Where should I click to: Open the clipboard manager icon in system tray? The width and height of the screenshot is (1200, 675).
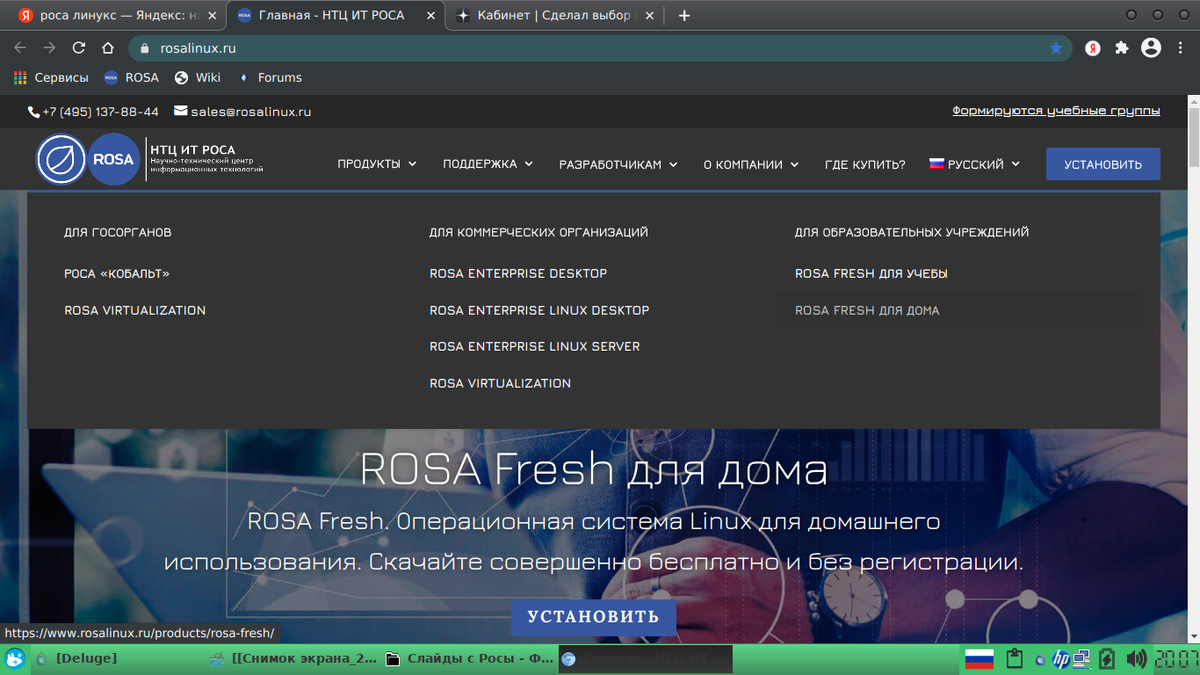click(1014, 658)
